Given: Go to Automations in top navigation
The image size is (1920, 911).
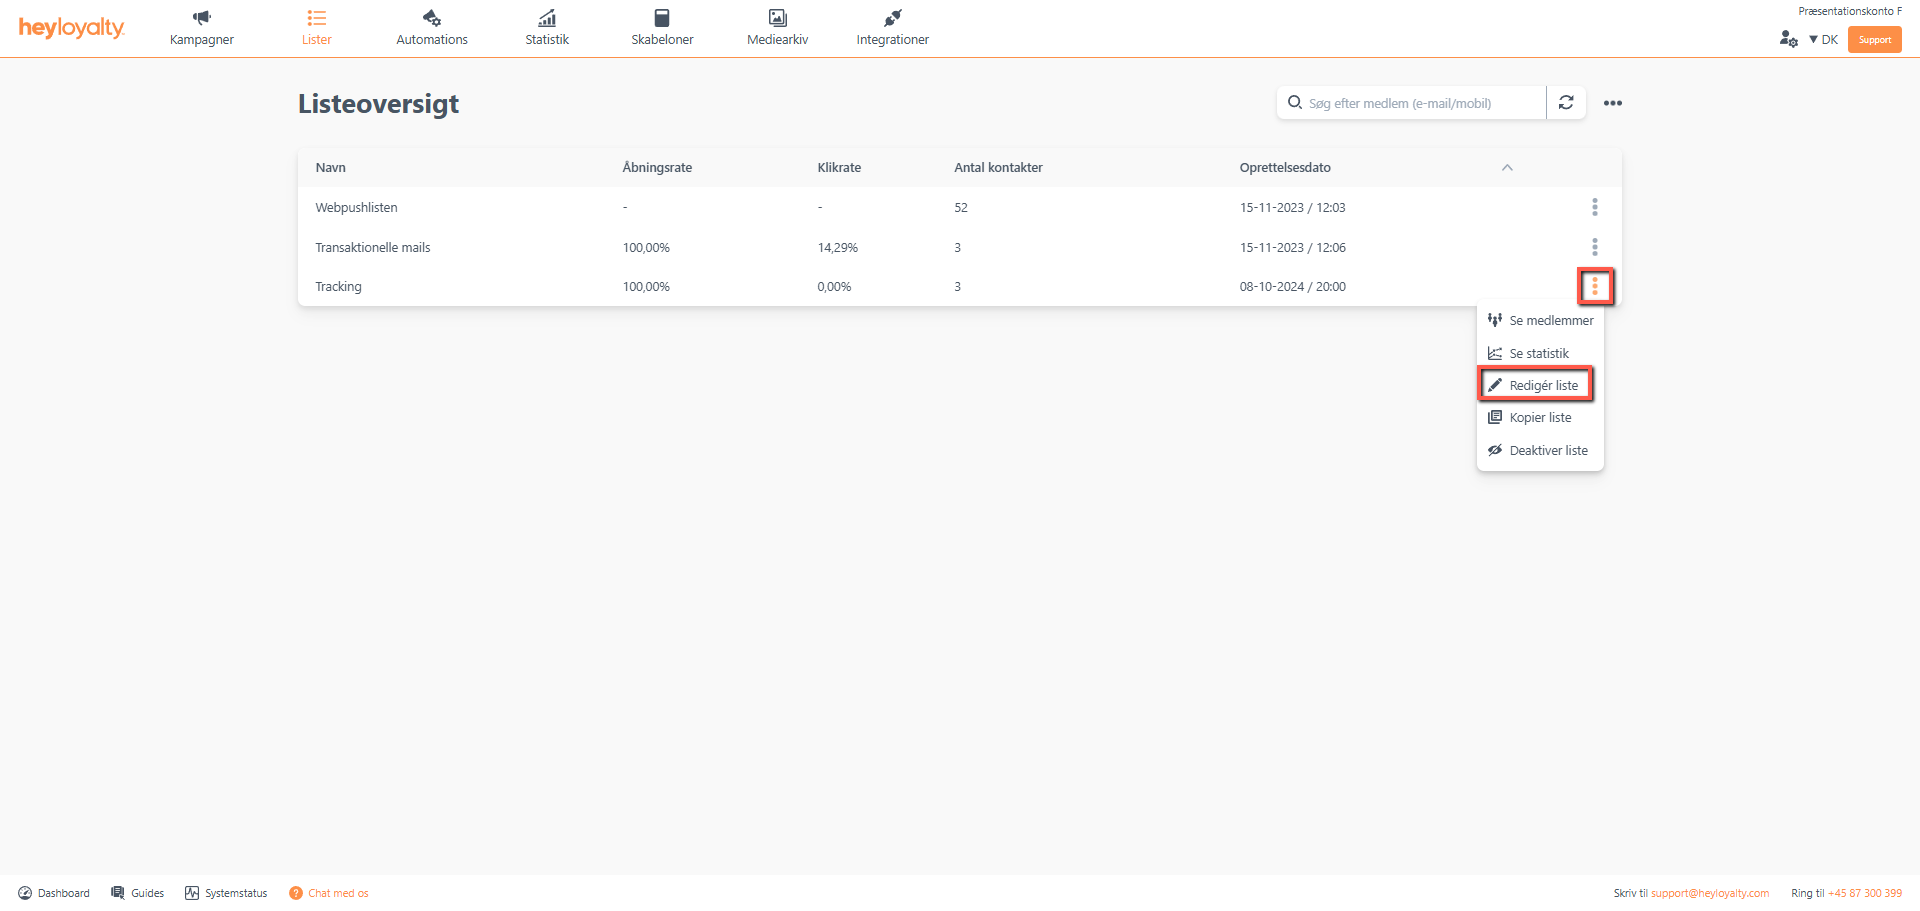Looking at the screenshot, I should (x=431, y=28).
